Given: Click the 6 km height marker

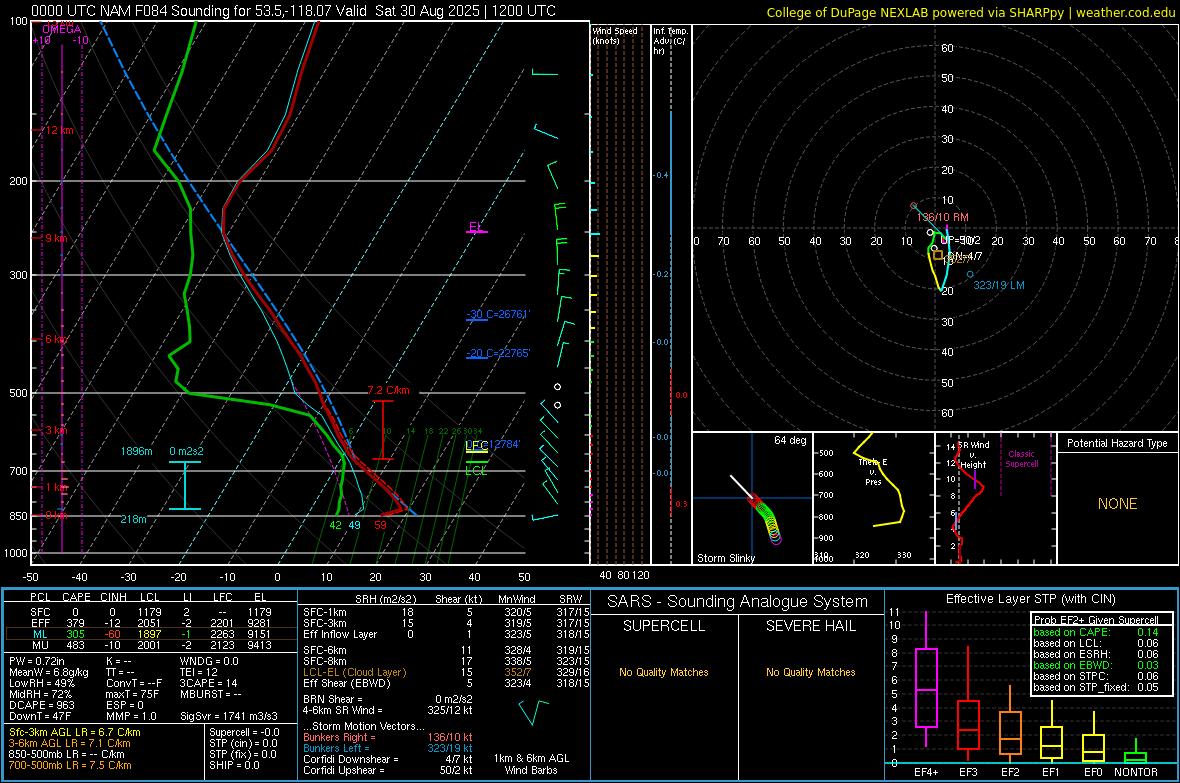Looking at the screenshot, I should [x=56, y=340].
